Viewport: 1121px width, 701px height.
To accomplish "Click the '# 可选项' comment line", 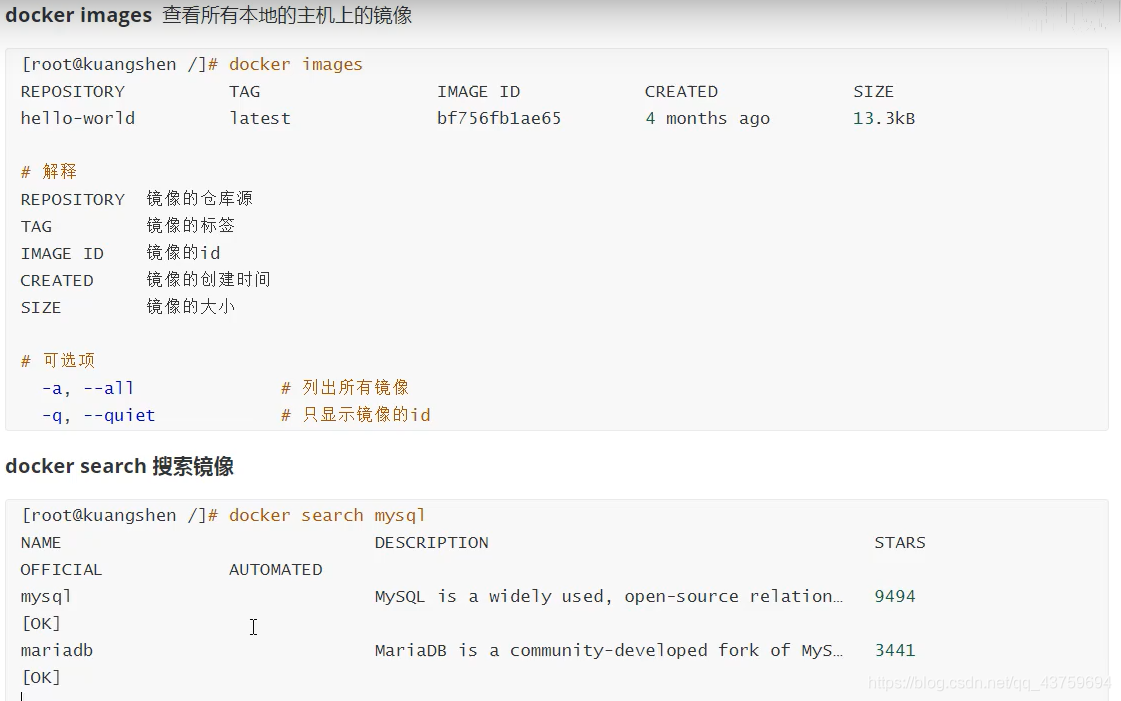I will (x=58, y=360).
